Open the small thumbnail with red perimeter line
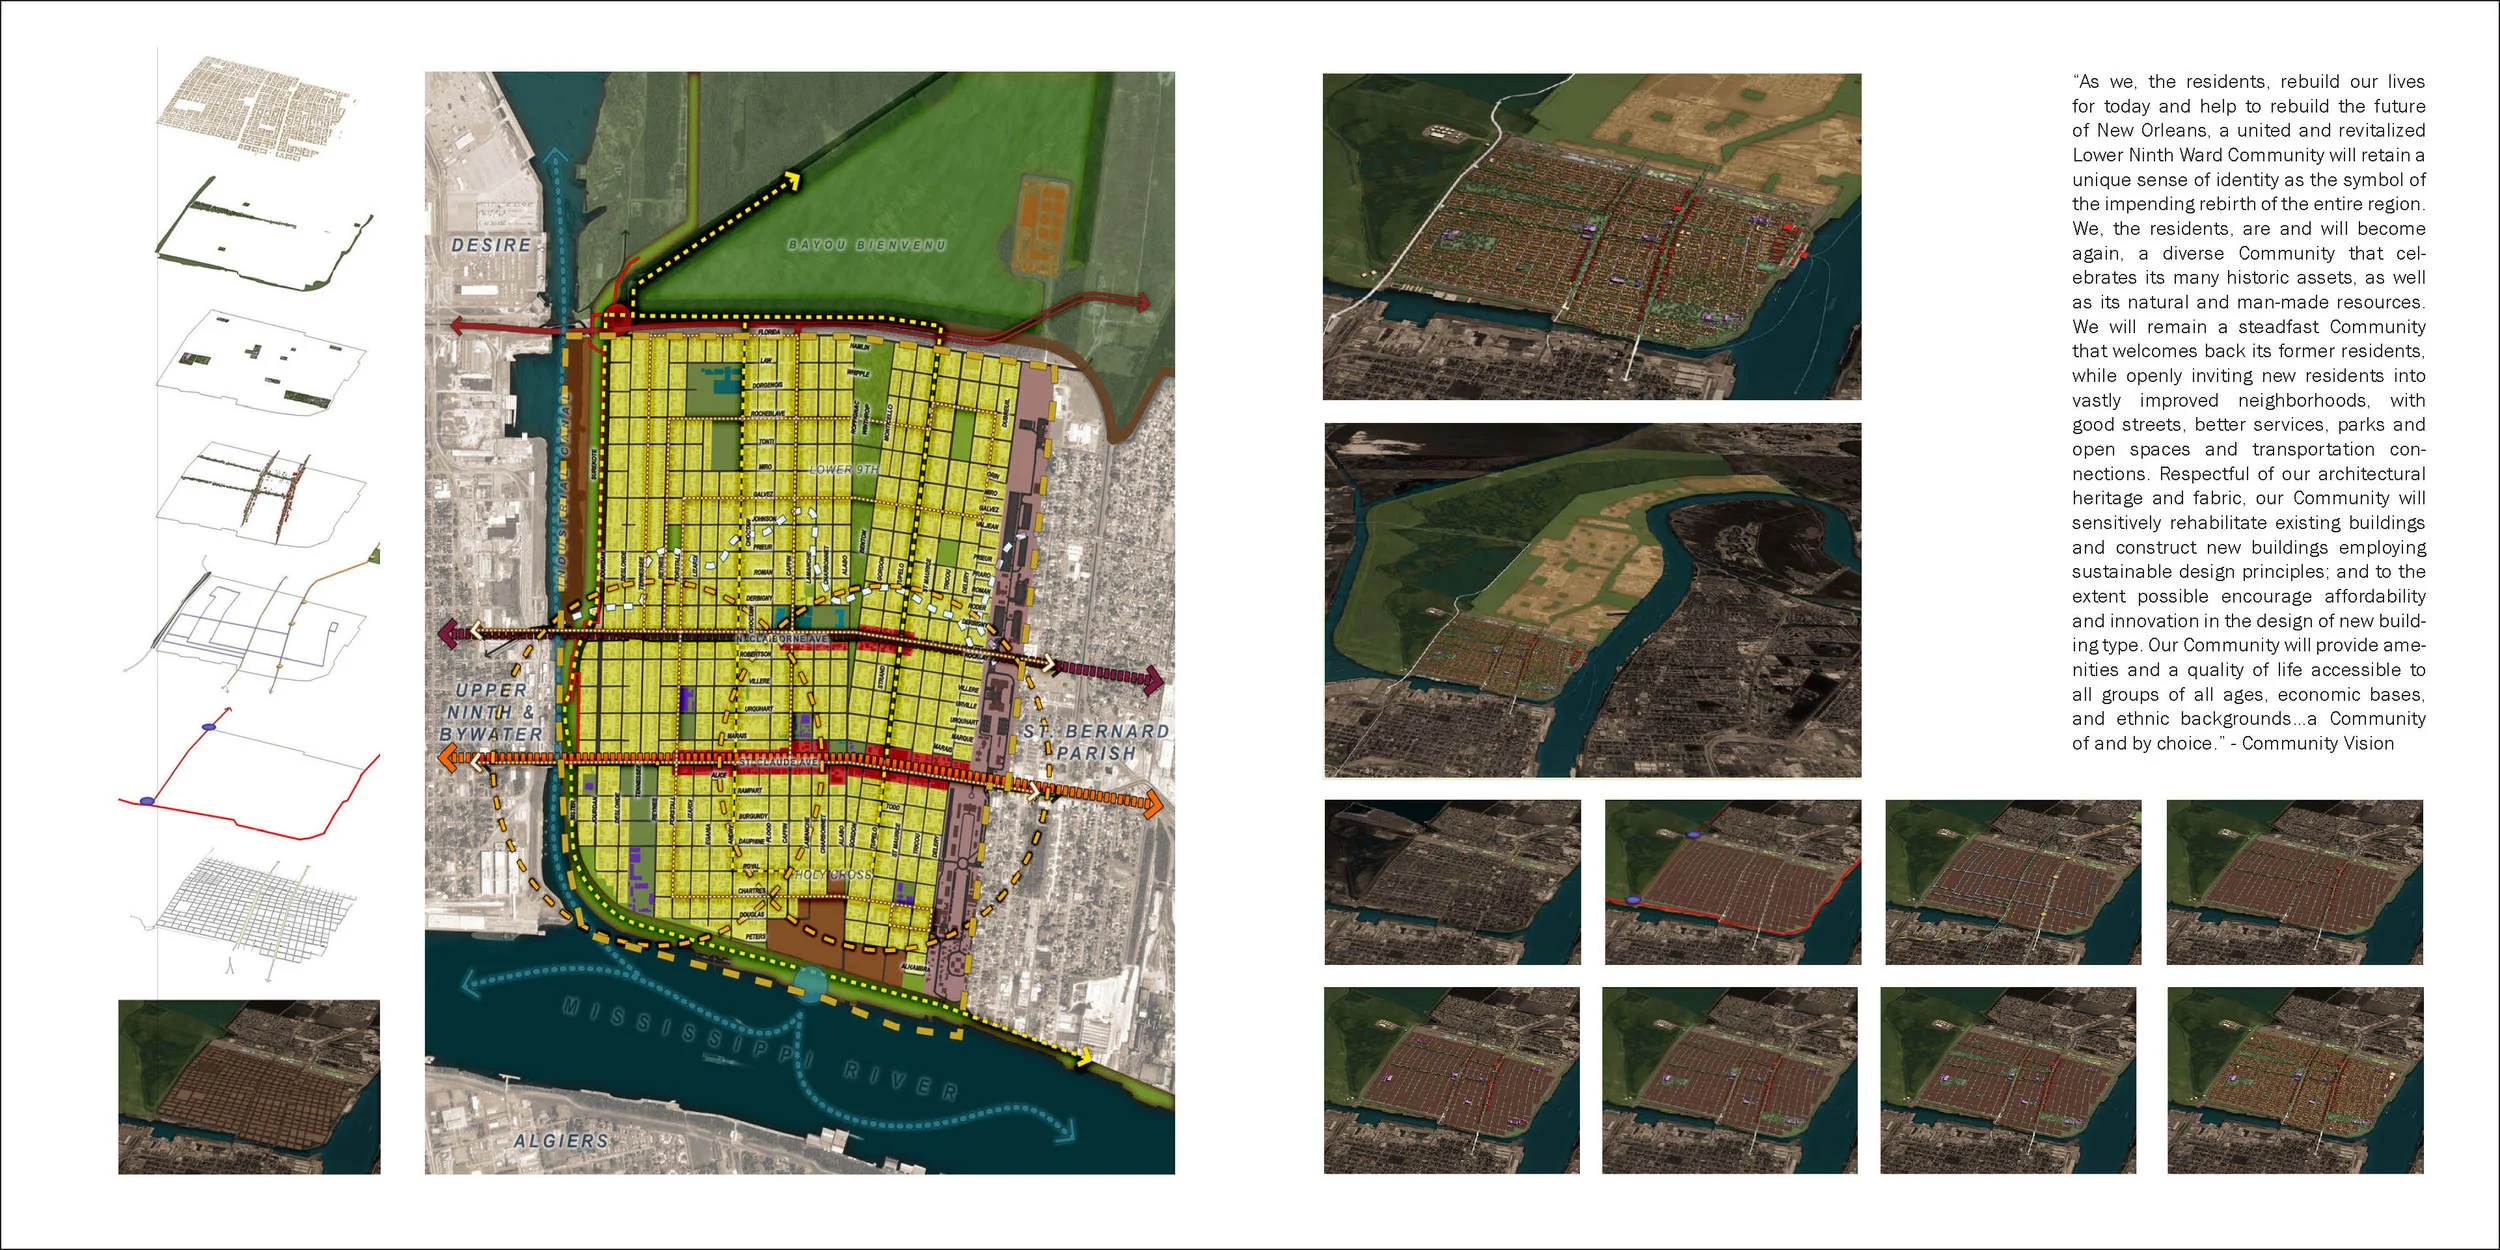This screenshot has height=1250, width=2500. pos(1733,882)
